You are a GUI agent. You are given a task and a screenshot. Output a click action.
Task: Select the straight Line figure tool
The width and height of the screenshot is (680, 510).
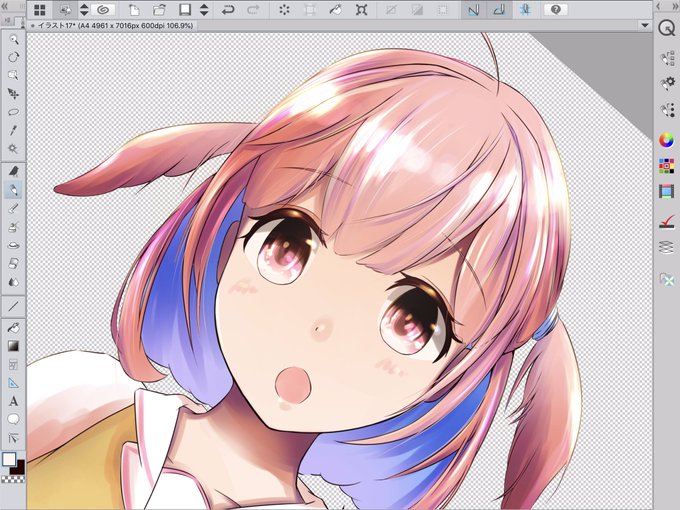pyautogui.click(x=13, y=306)
